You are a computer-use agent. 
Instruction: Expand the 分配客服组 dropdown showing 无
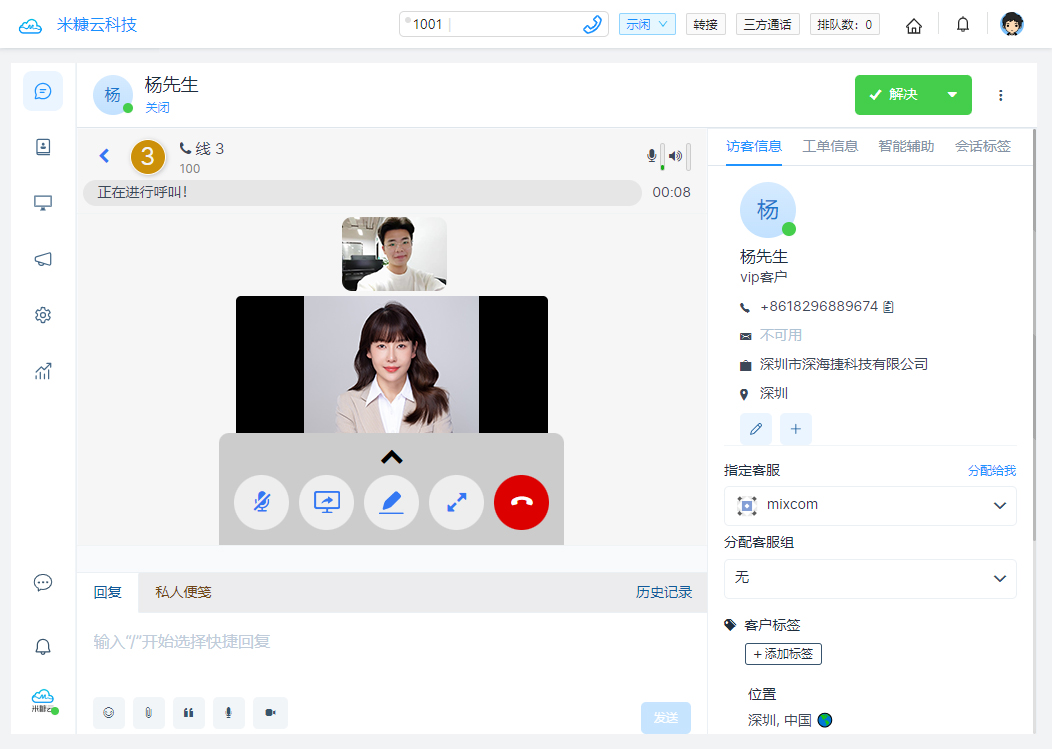869,578
